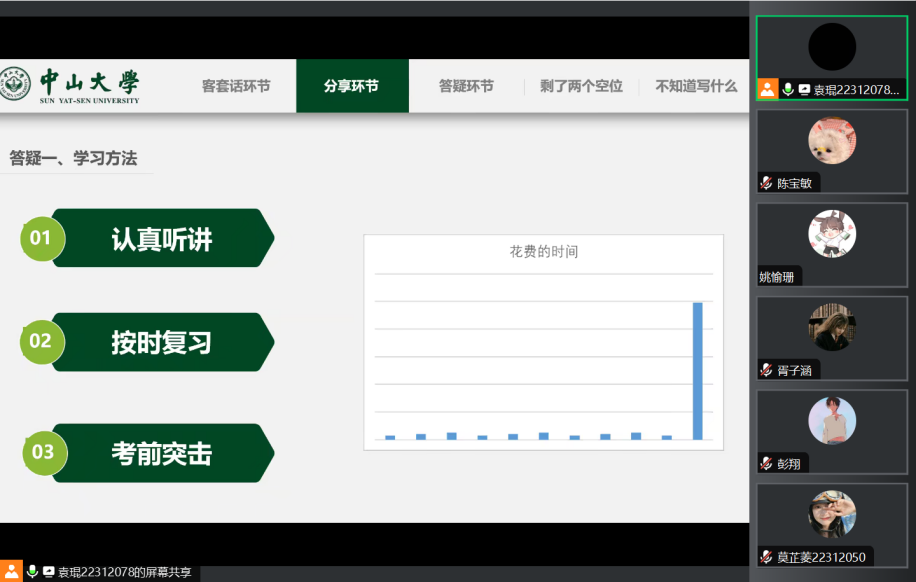This screenshot has width=916, height=582.
Task: Click the orange host icon in the bottom-left share bar
Action: click(x=13, y=571)
